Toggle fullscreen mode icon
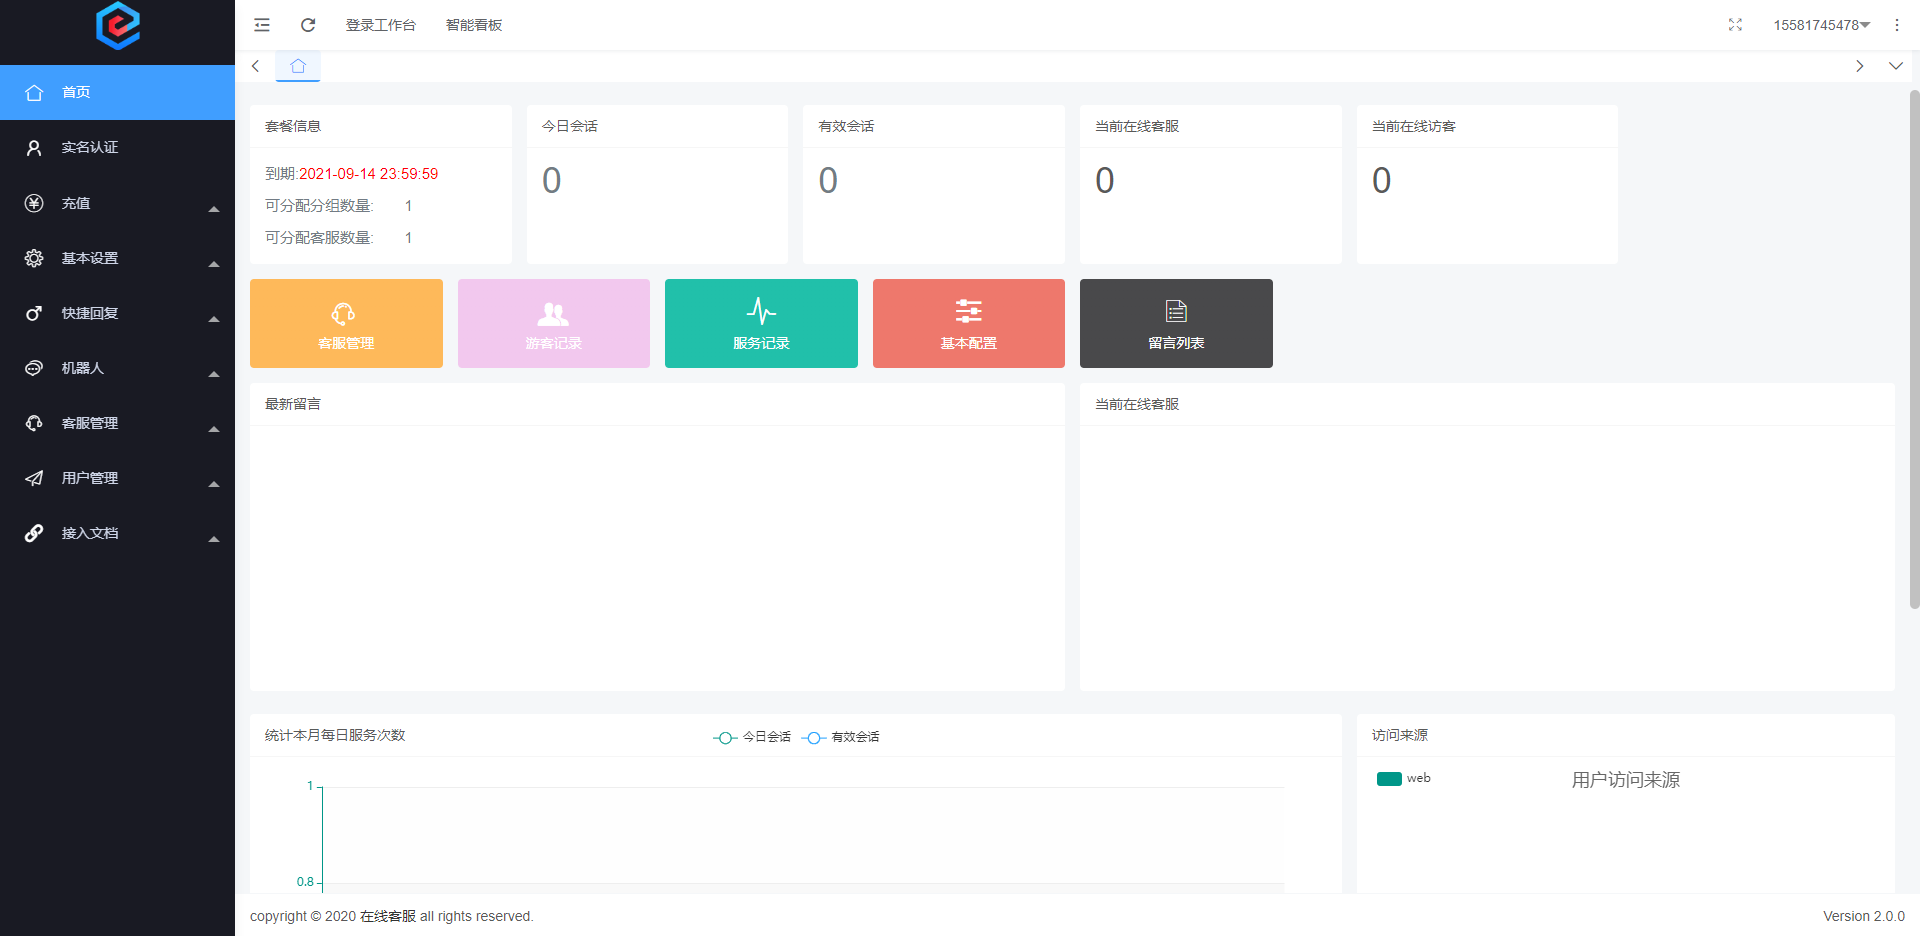 pyautogui.click(x=1735, y=25)
